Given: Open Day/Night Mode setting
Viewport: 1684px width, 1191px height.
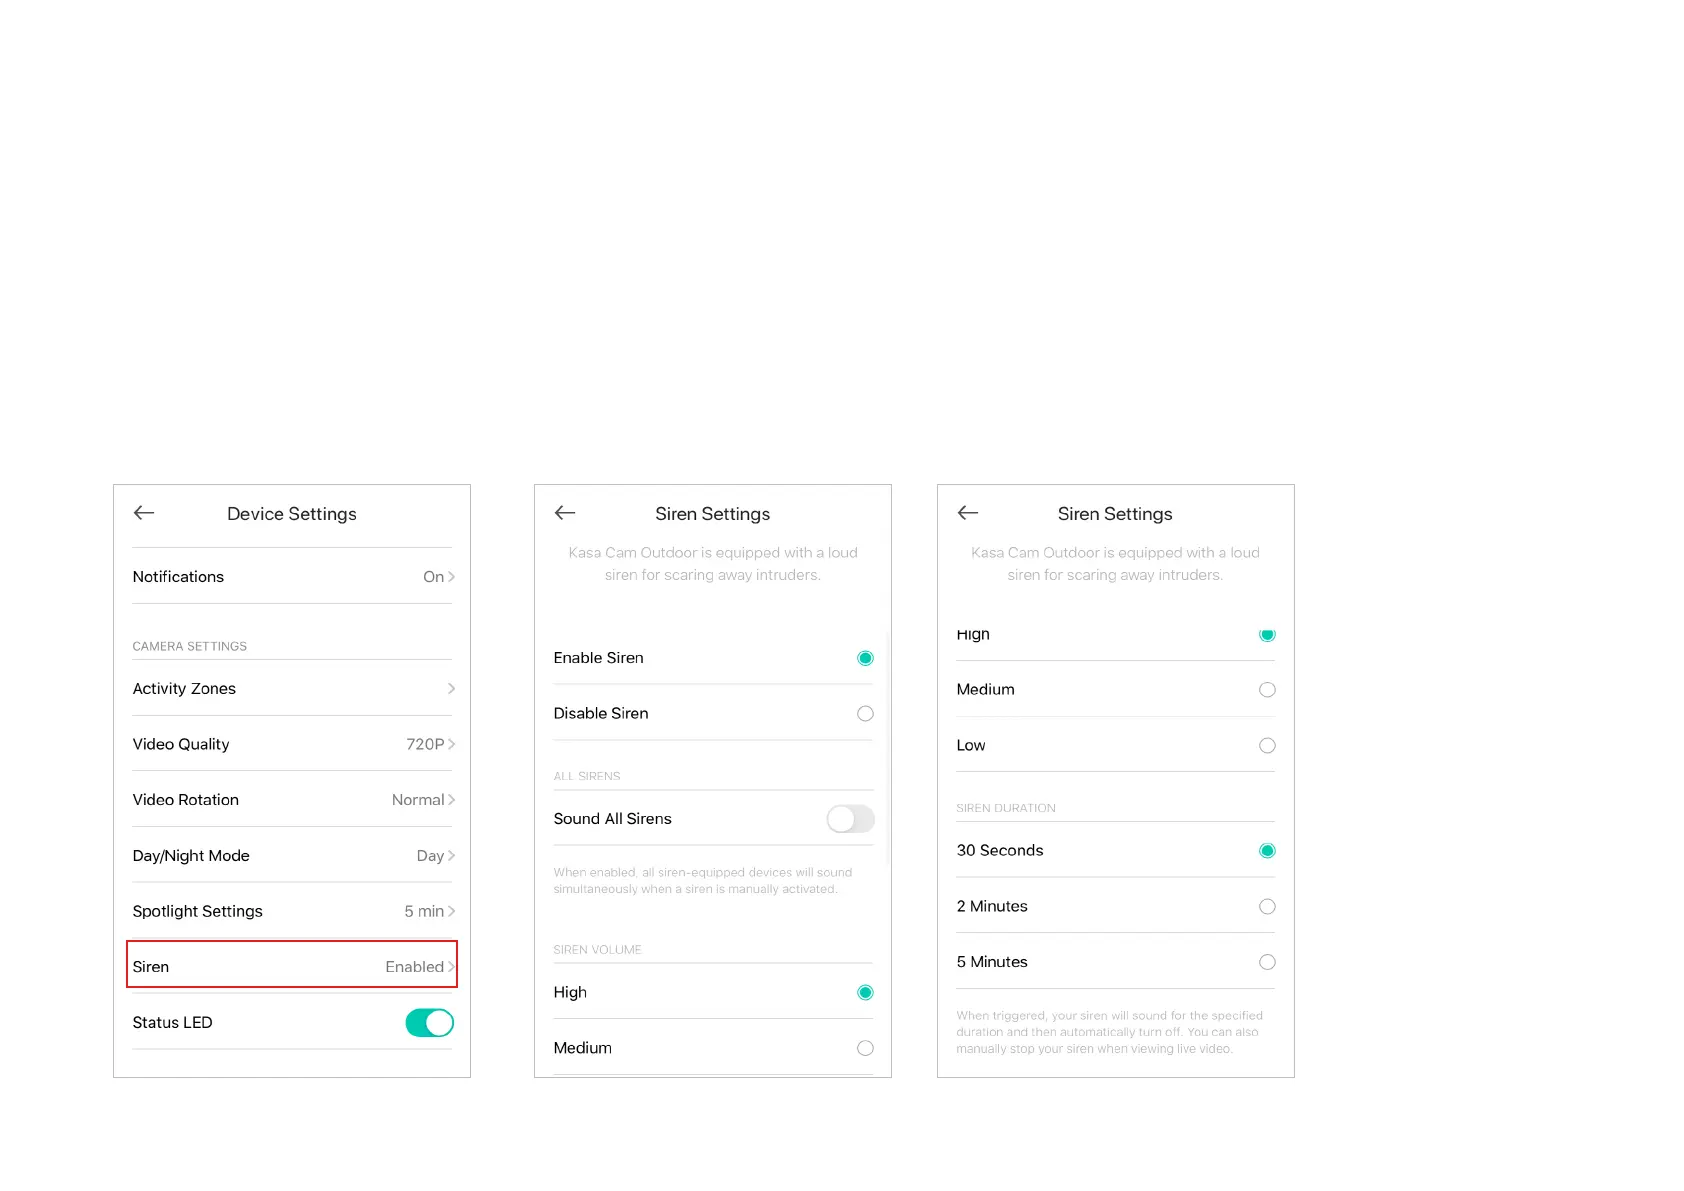Looking at the screenshot, I should point(436,856).
